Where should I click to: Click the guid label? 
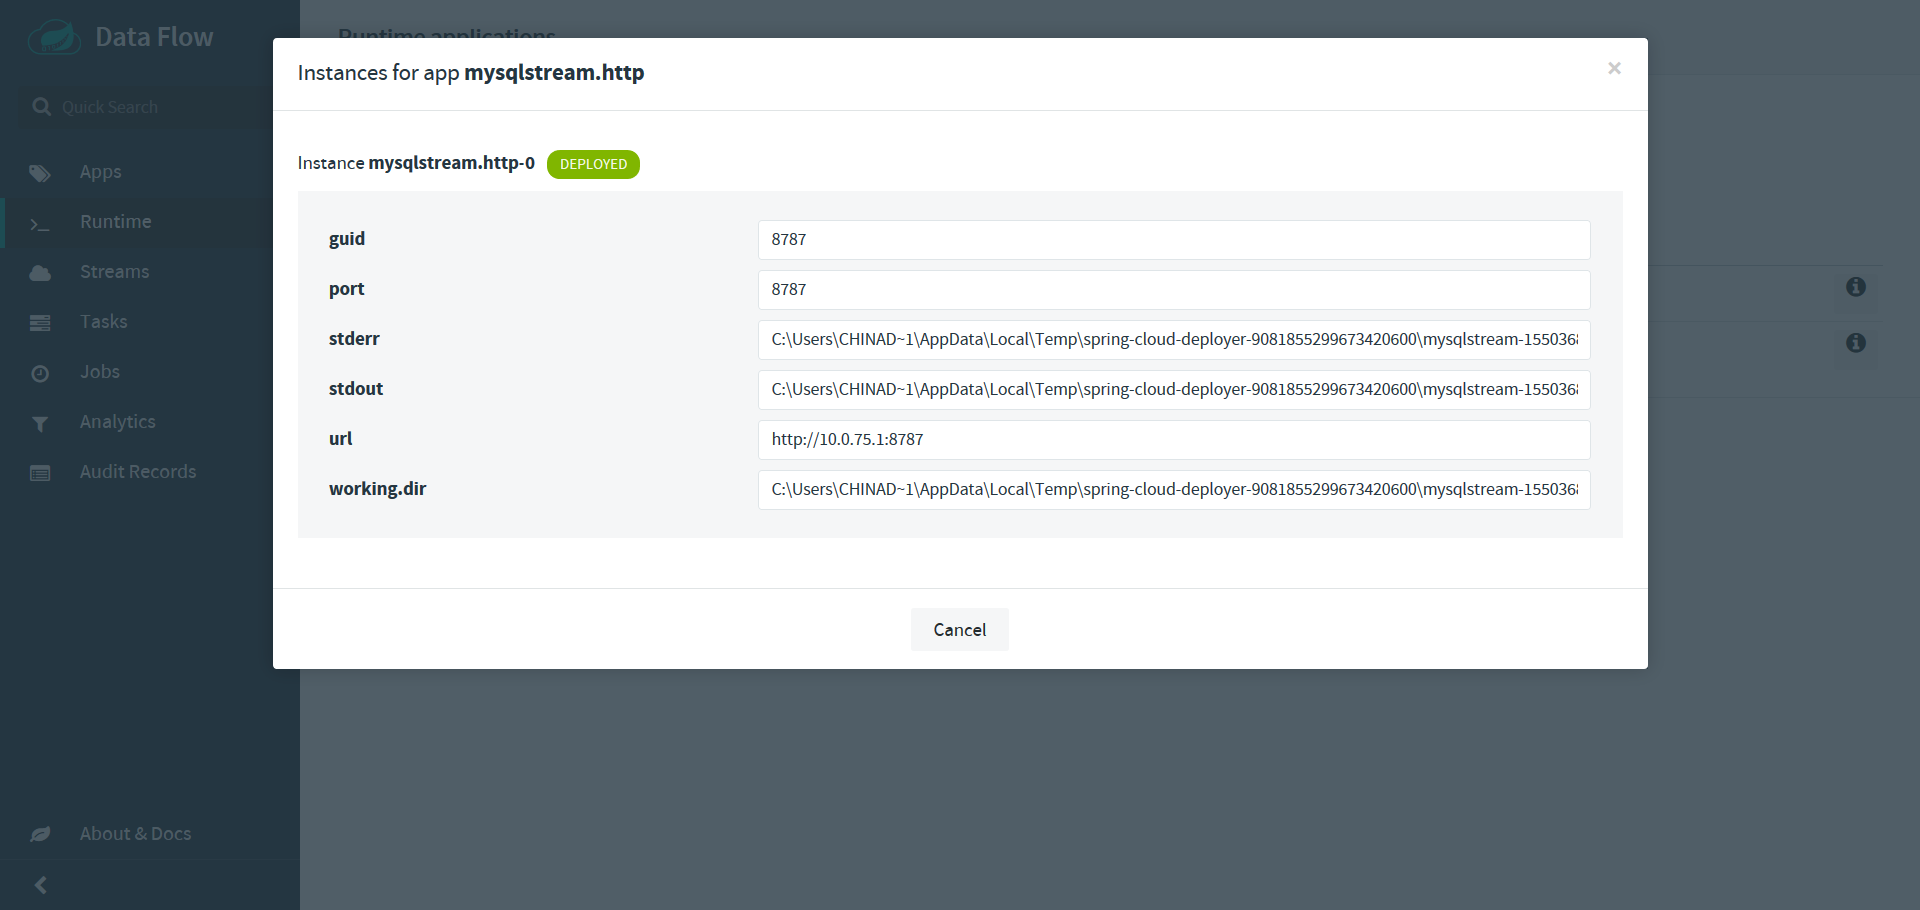point(347,239)
